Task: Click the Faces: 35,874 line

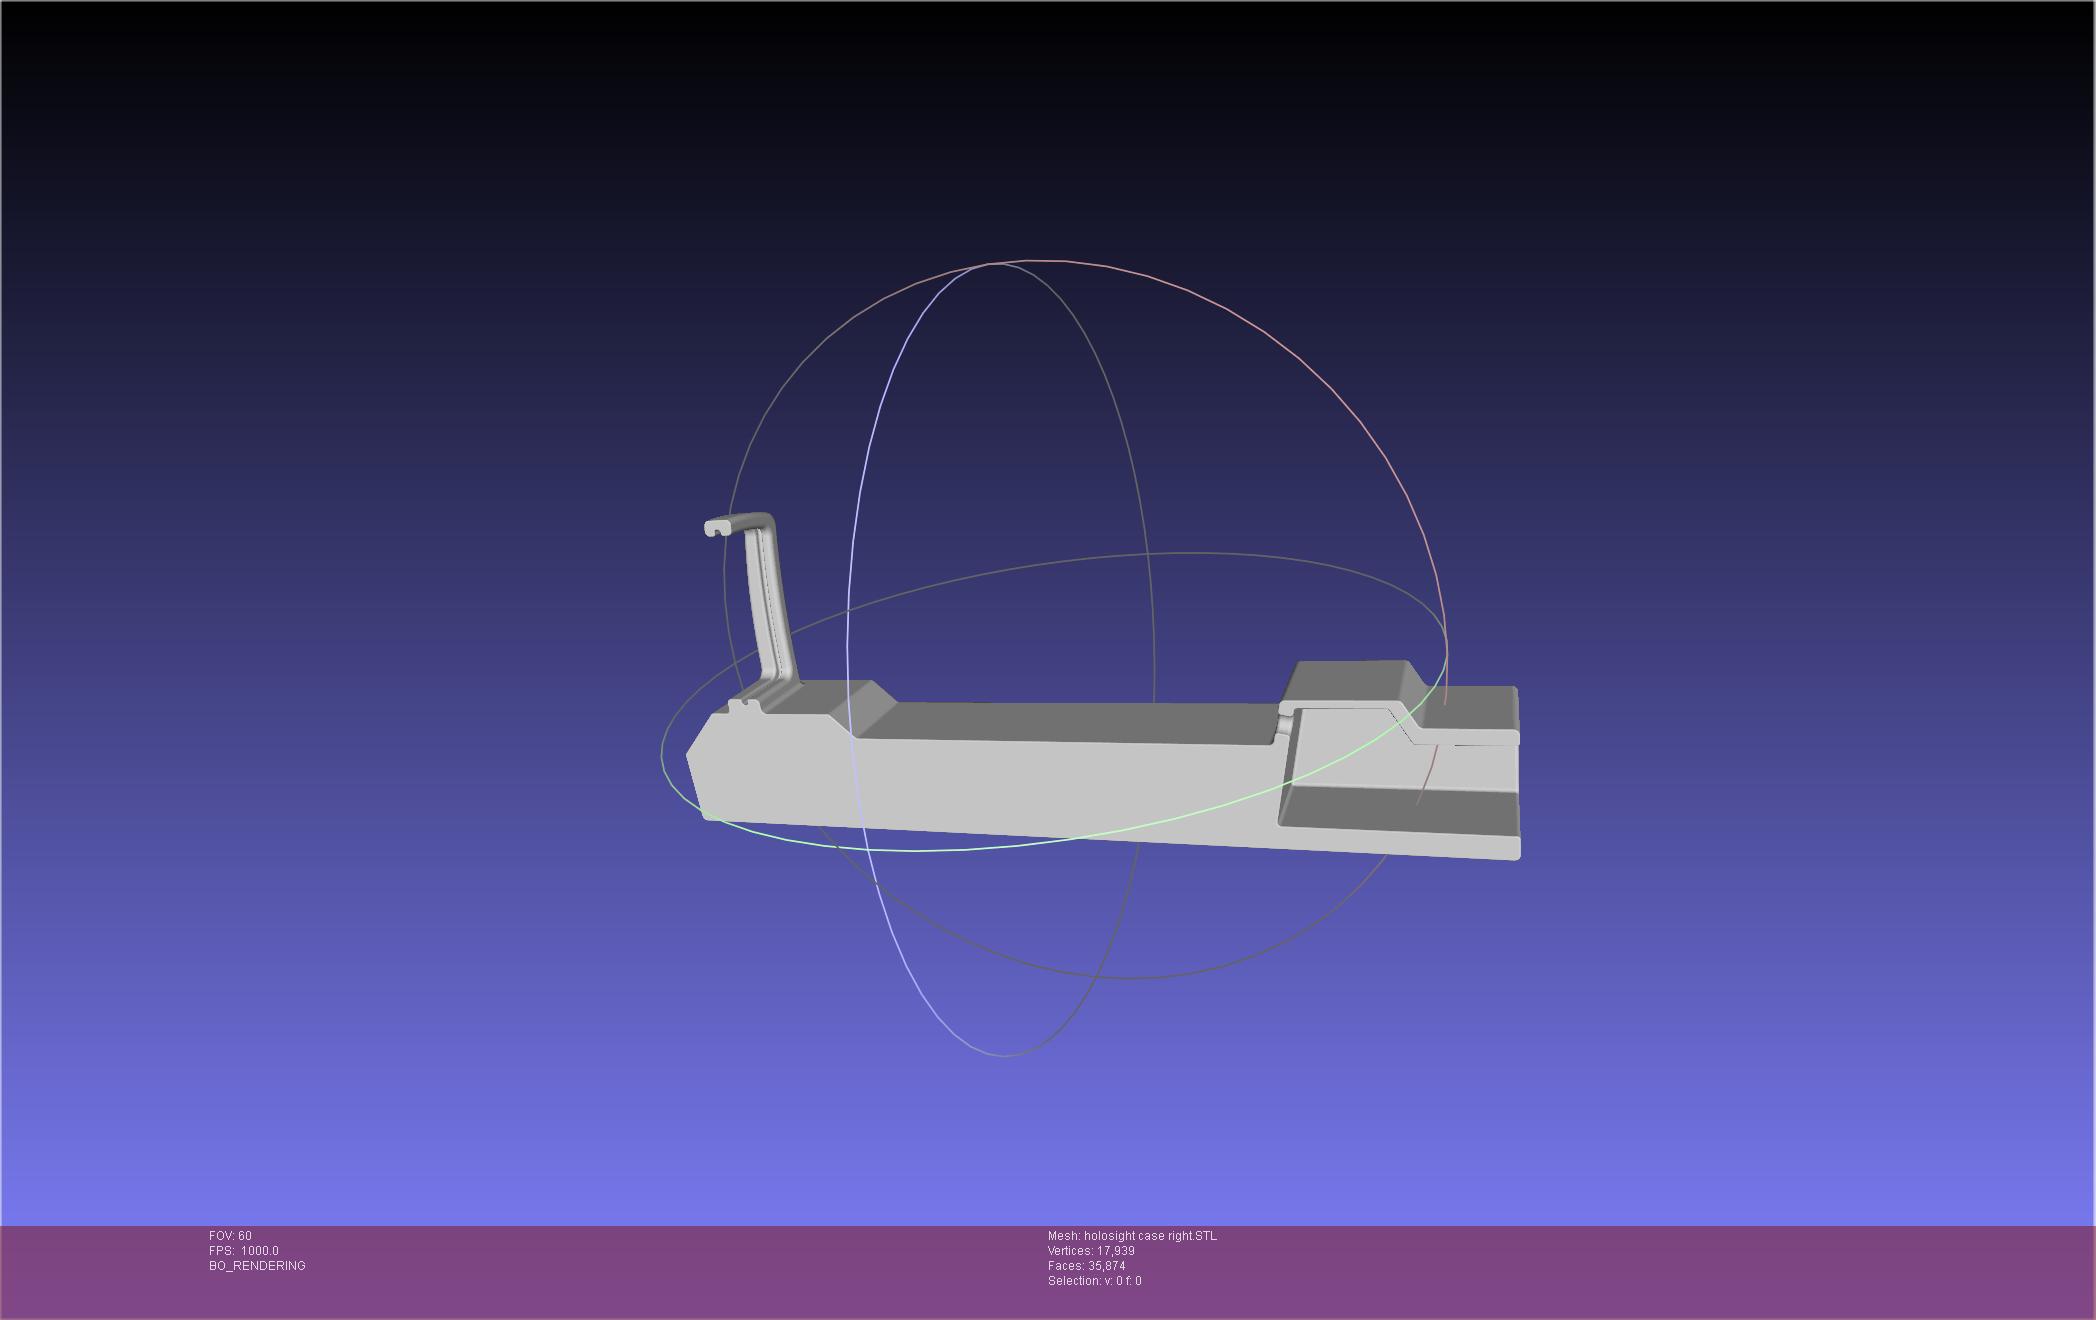Action: click(1086, 1266)
